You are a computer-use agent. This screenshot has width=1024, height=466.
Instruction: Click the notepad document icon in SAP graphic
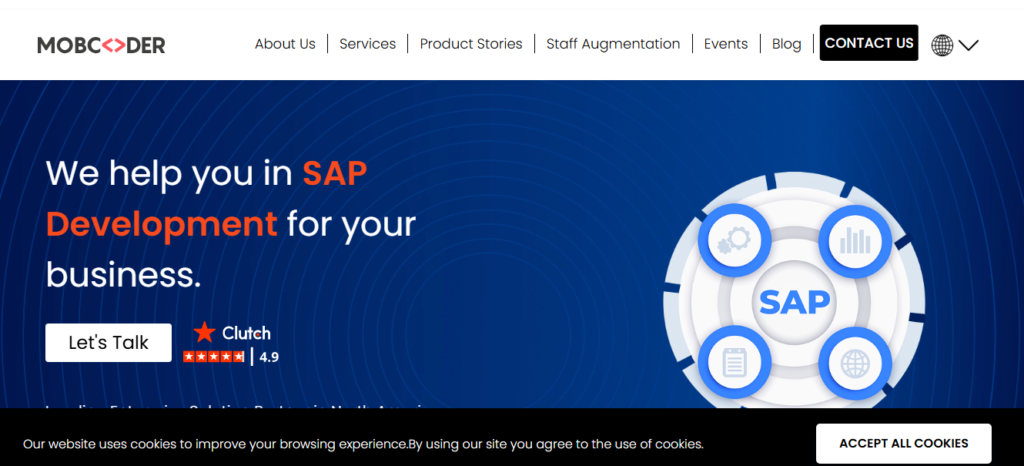[x=734, y=362]
